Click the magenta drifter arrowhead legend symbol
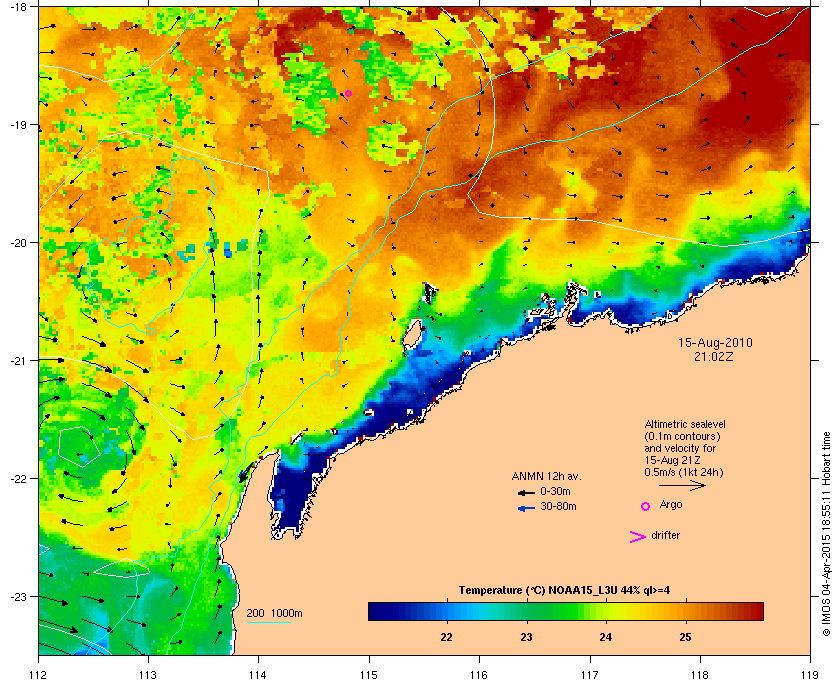840x680 pixels. [638, 537]
